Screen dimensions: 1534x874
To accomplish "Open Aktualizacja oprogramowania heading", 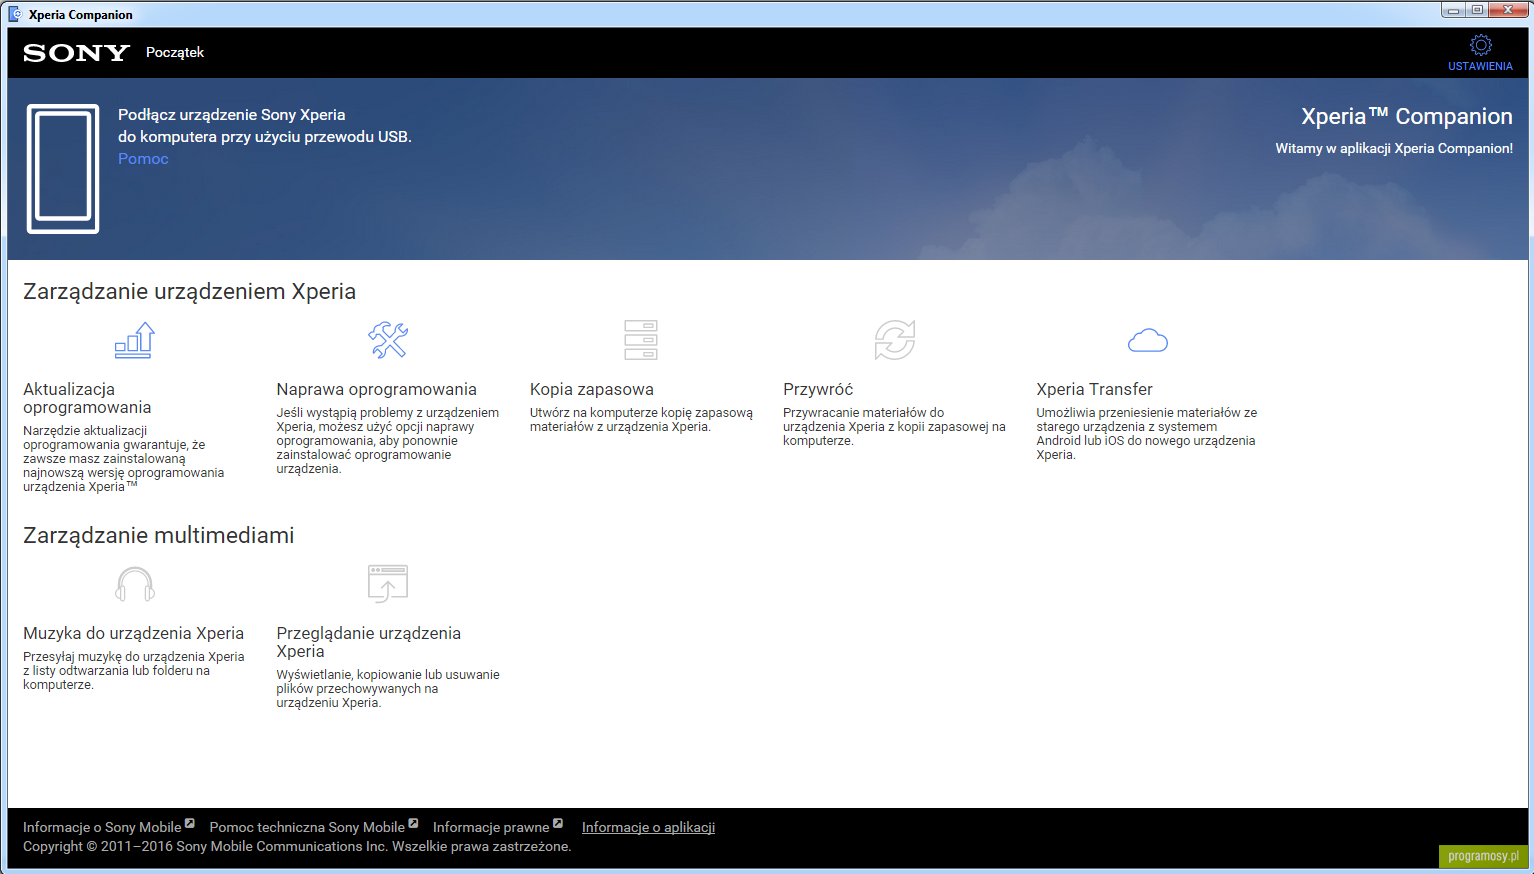I will tap(87, 398).
